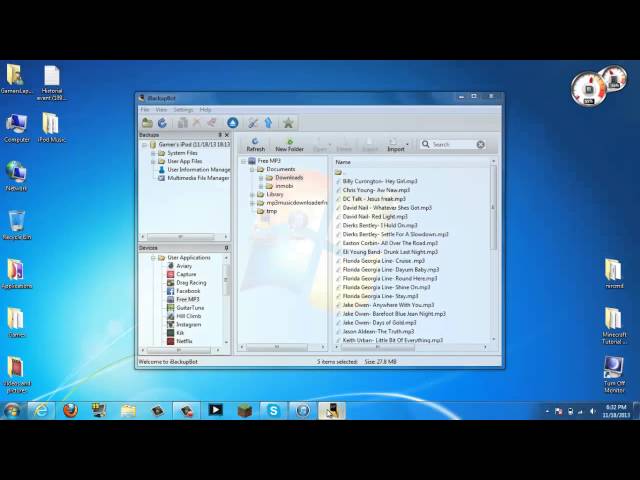Click the file list vertical scrollbar thumb
Screen dimensions: 640x480
click(493, 207)
